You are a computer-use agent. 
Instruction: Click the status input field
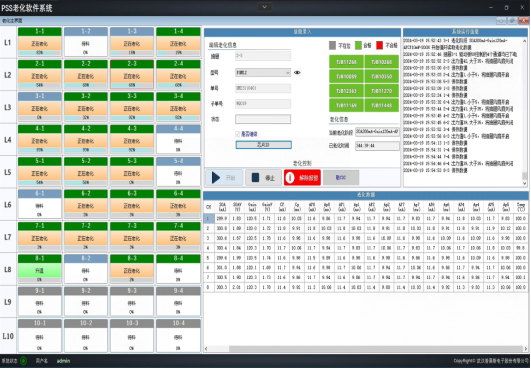pos(263,119)
